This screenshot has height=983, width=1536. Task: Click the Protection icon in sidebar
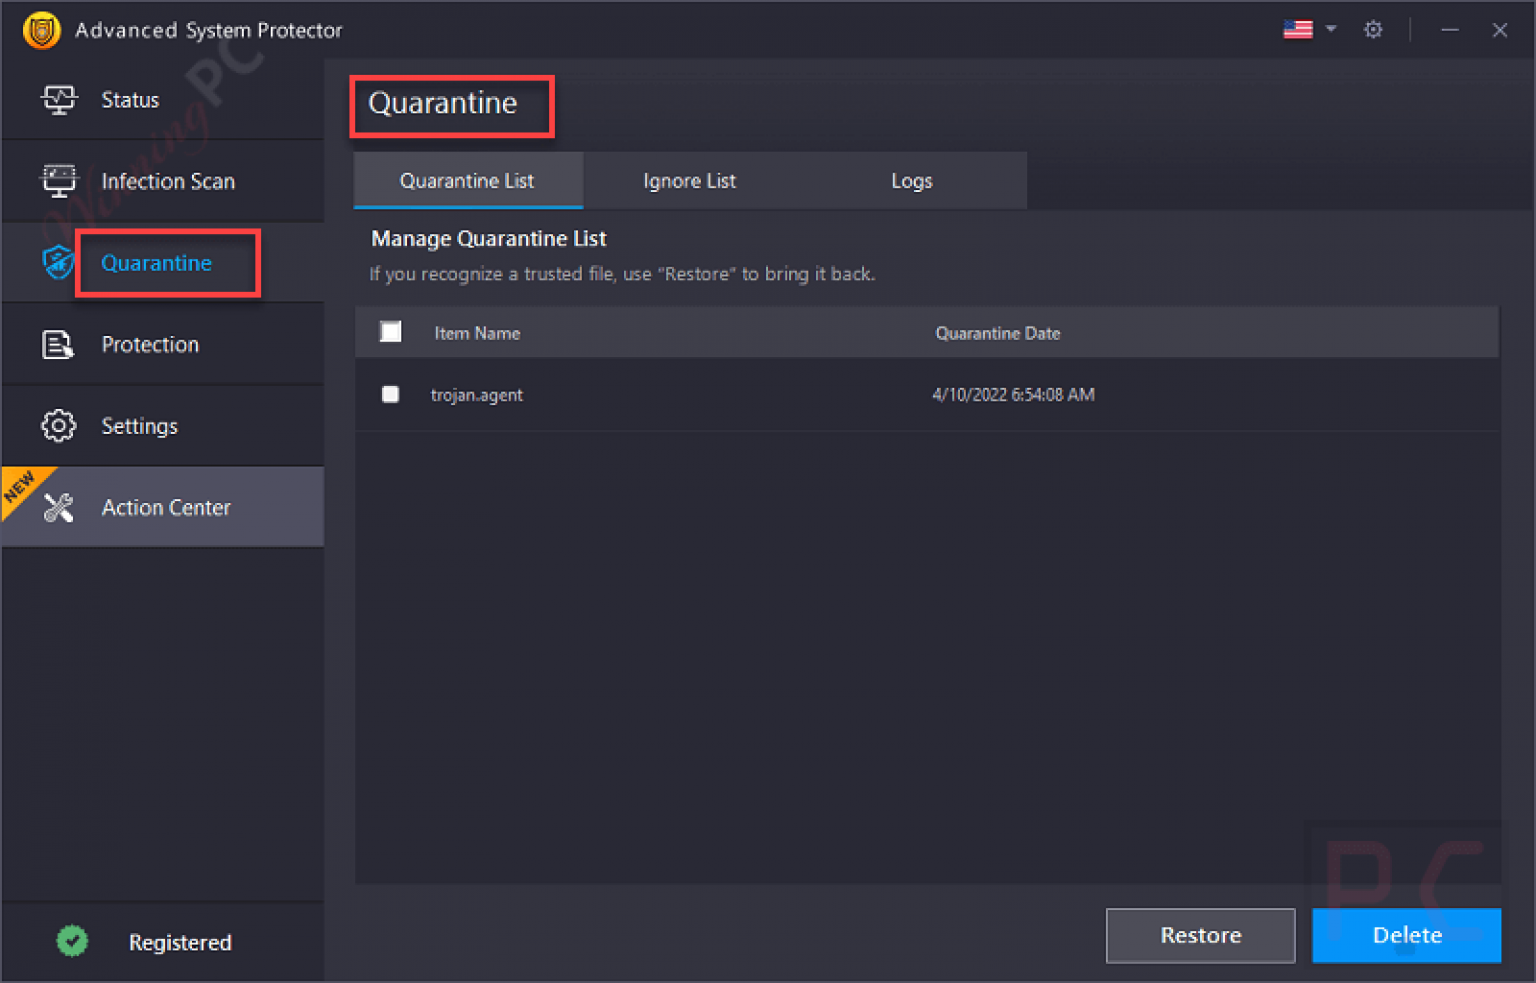[x=58, y=344]
